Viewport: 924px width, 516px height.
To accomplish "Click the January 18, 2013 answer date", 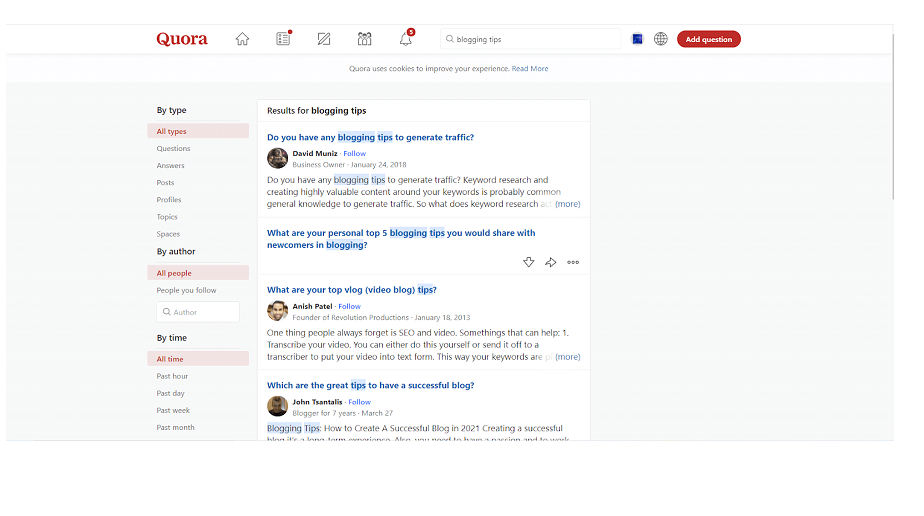I will click(443, 317).
